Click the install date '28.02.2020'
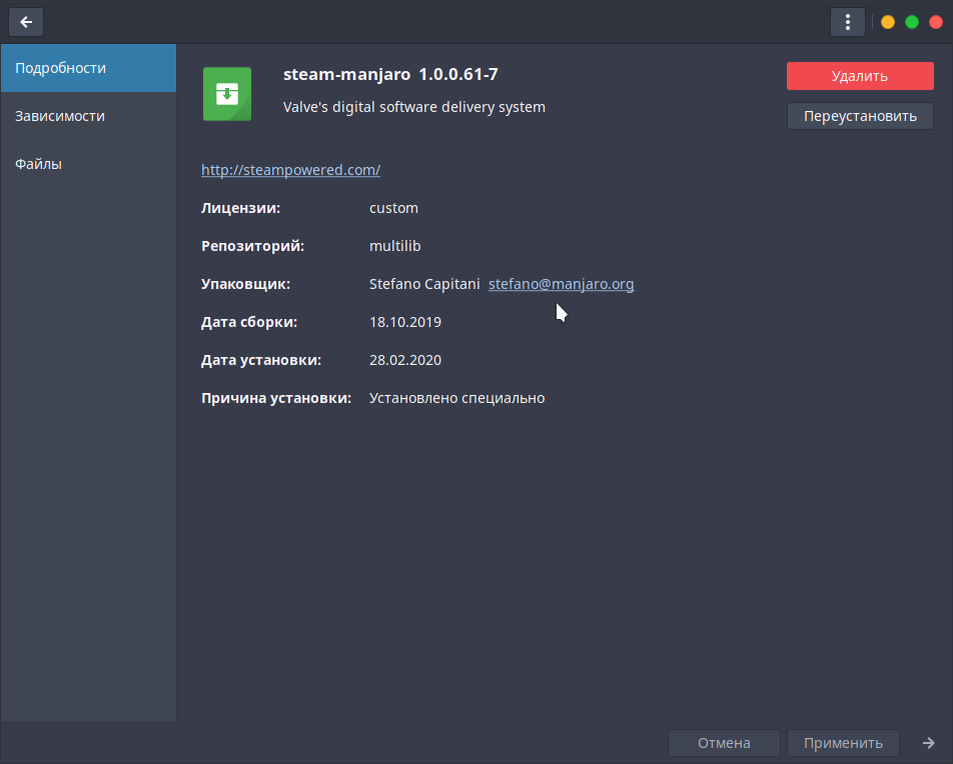This screenshot has width=953, height=764. (x=405, y=360)
